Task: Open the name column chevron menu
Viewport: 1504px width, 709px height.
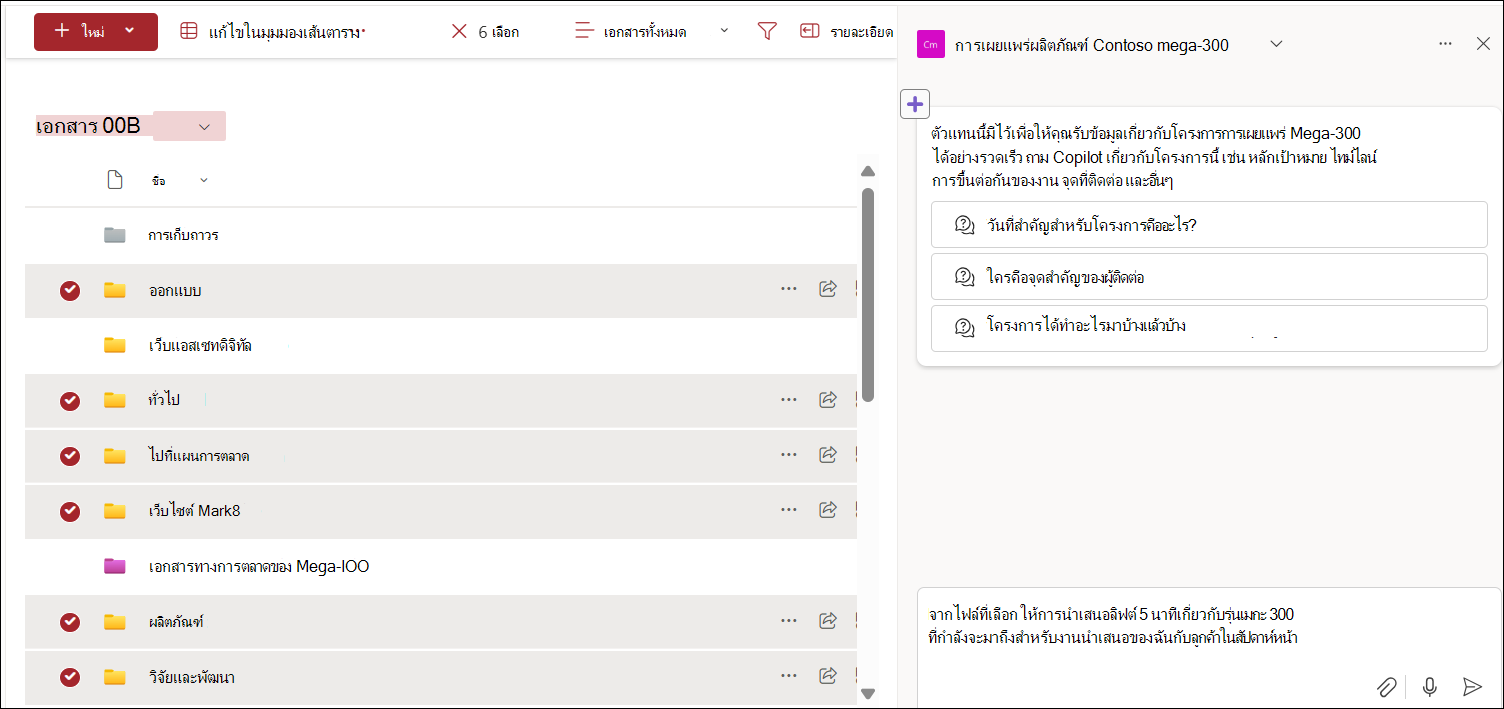Action: (204, 180)
